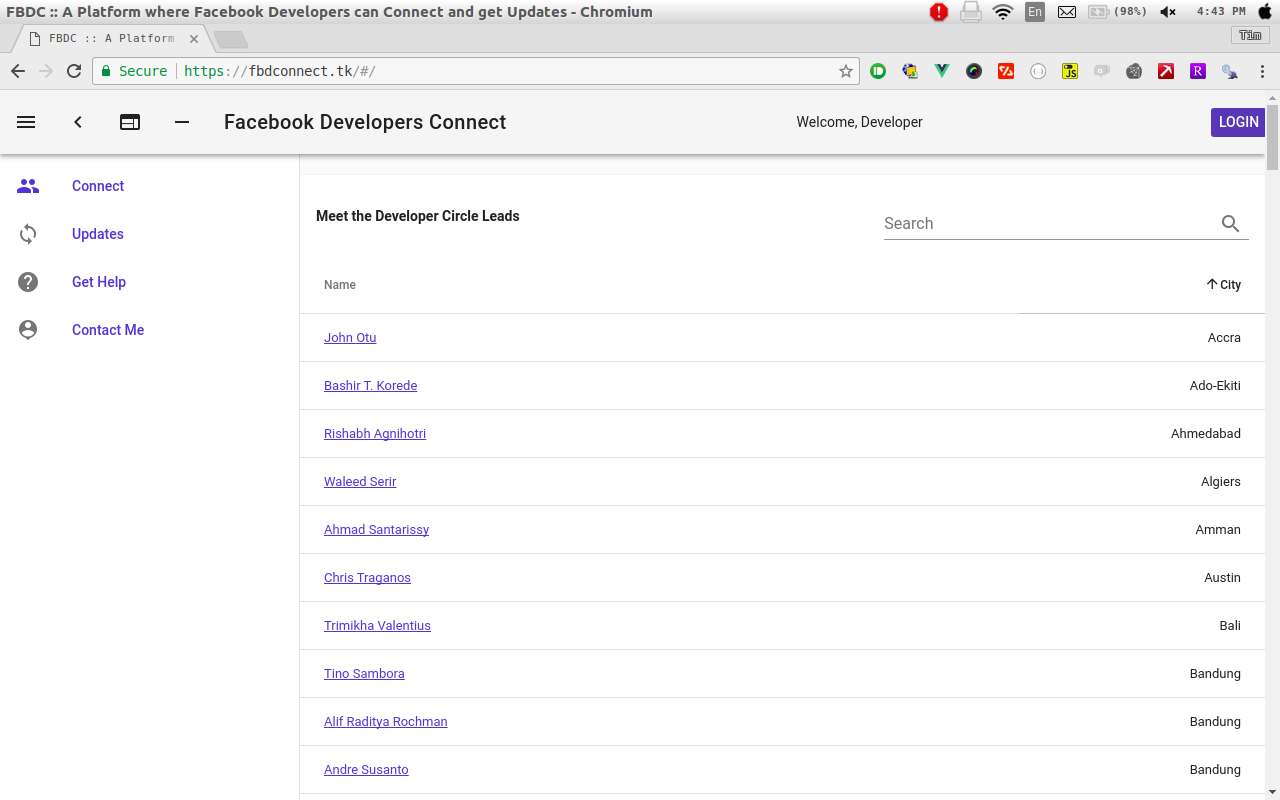This screenshot has height=800, width=1280.
Task: Click the left chevron icon in the app header
Action: pyautogui.click(x=78, y=122)
